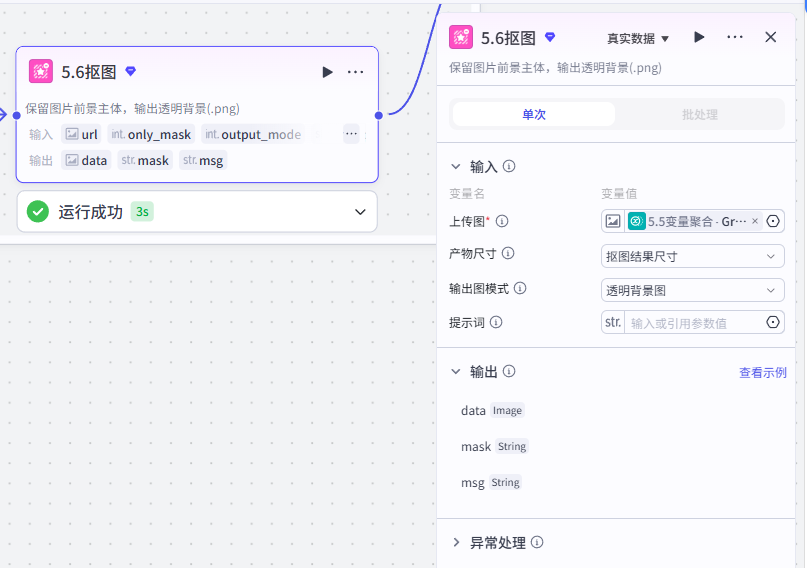Expand the 异常处理 section
The image size is (807, 568).
tap(456, 542)
